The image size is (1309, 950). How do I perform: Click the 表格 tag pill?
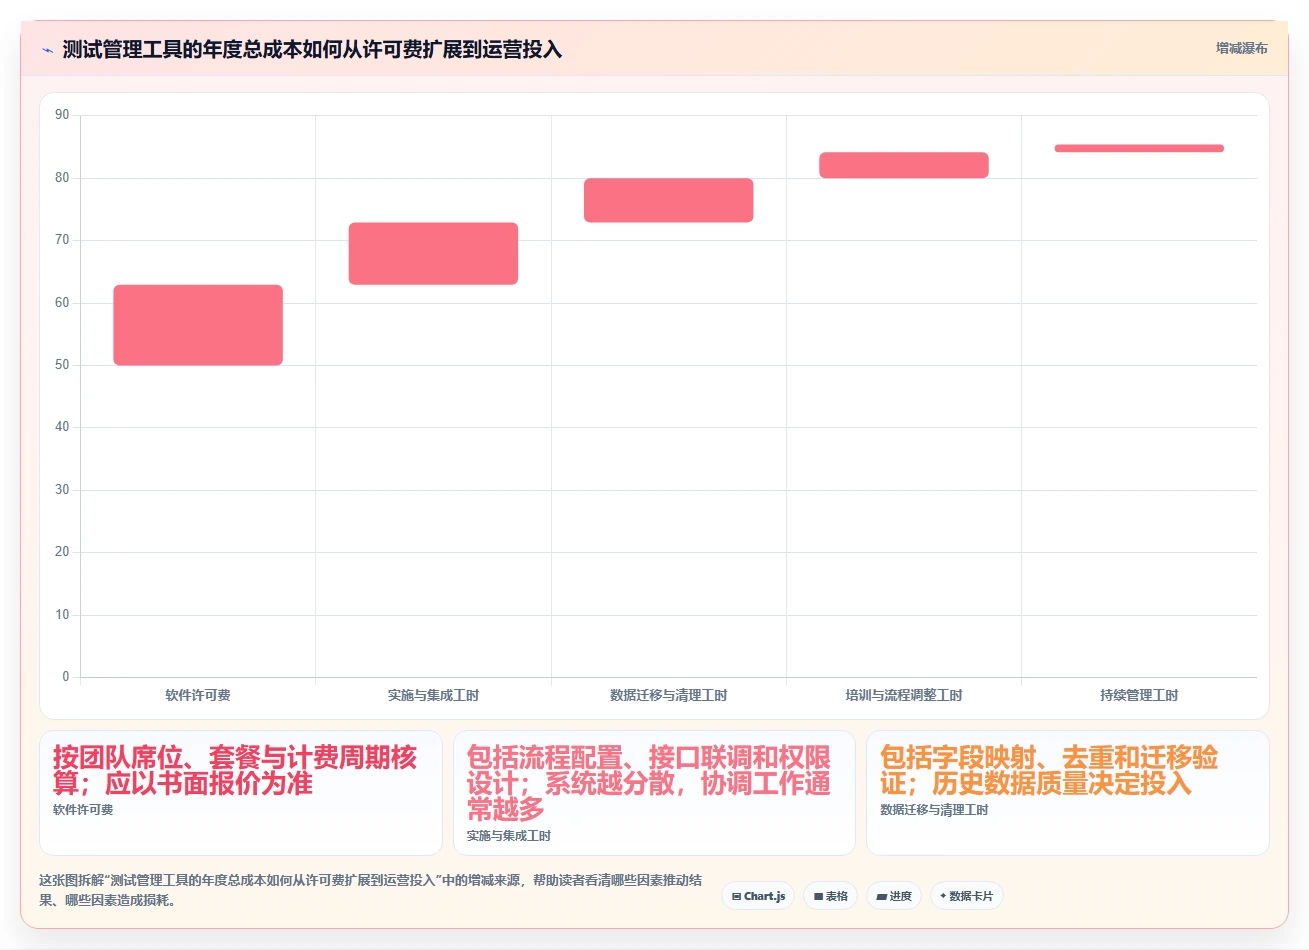coord(830,896)
